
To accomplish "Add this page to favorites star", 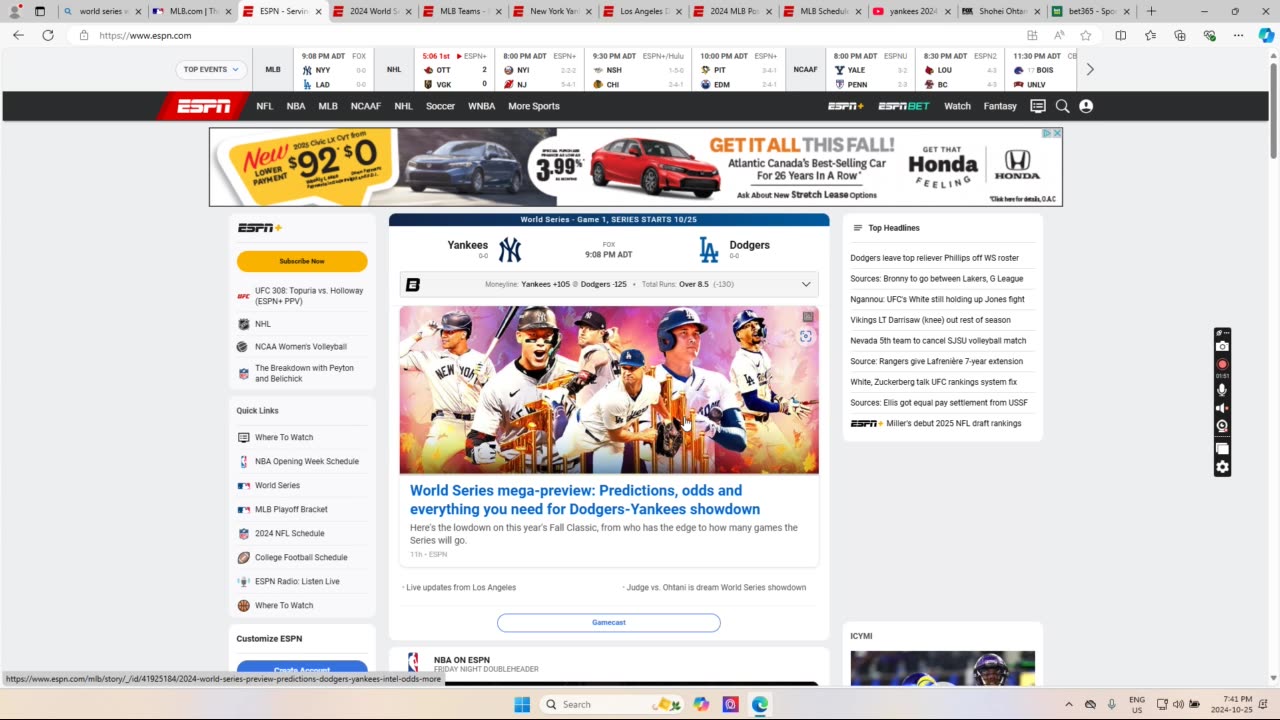I will [x=1086, y=35].
